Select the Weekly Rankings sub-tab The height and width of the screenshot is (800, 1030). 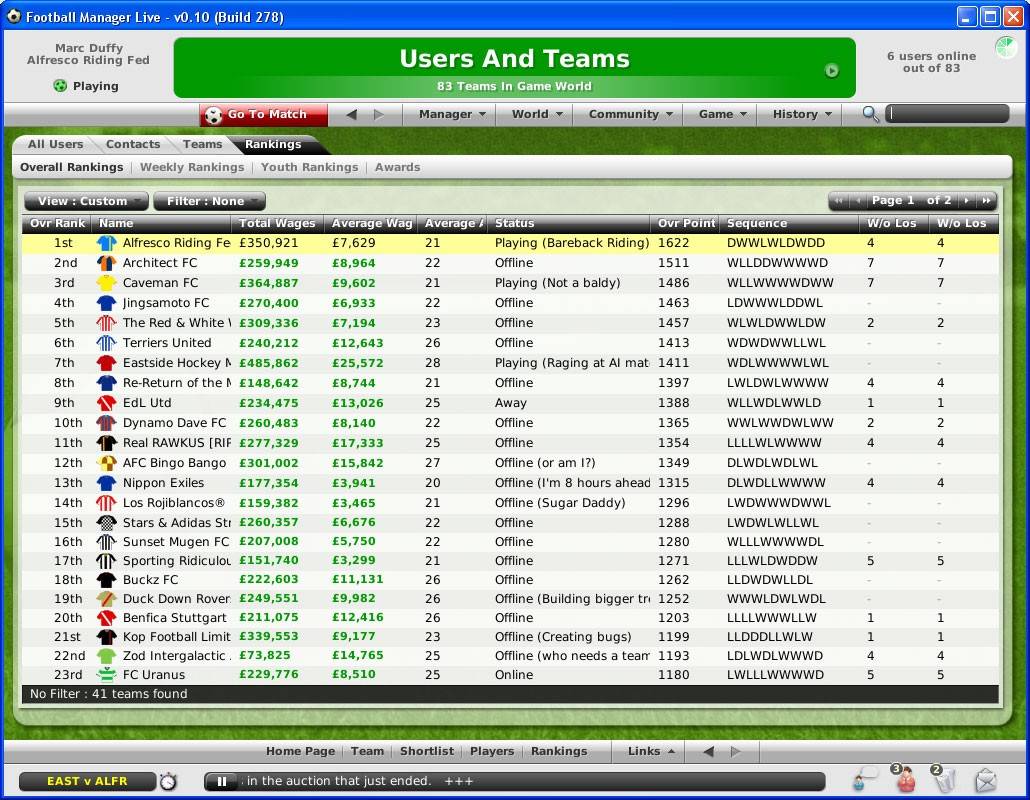click(192, 167)
